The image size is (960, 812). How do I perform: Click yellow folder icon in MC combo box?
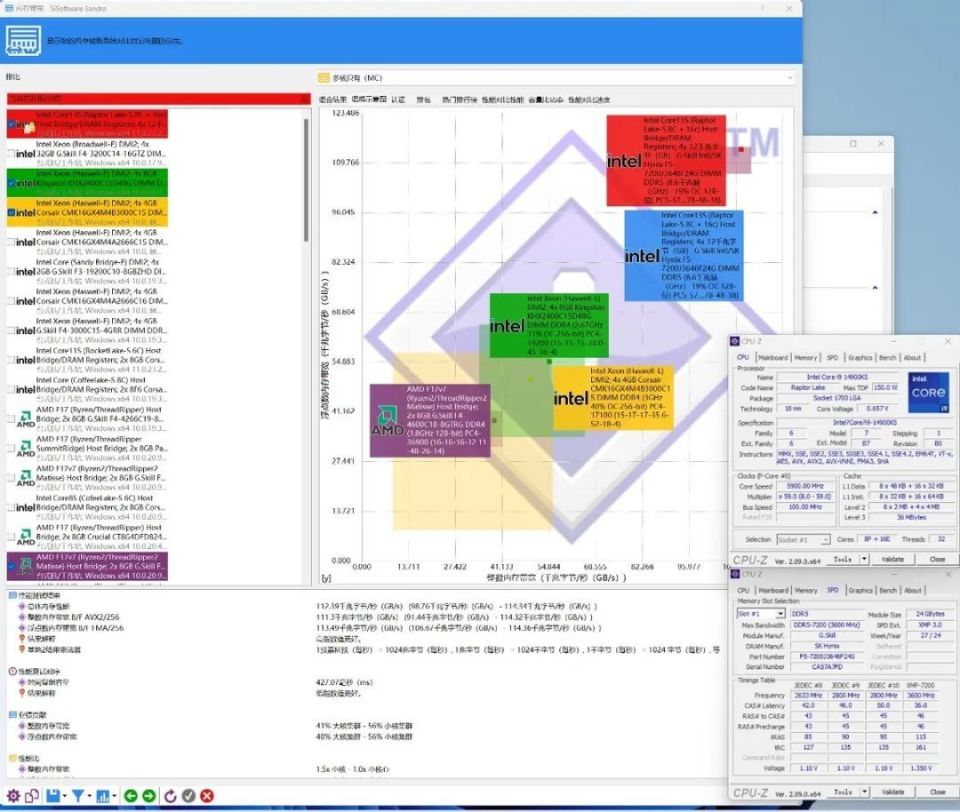324,78
